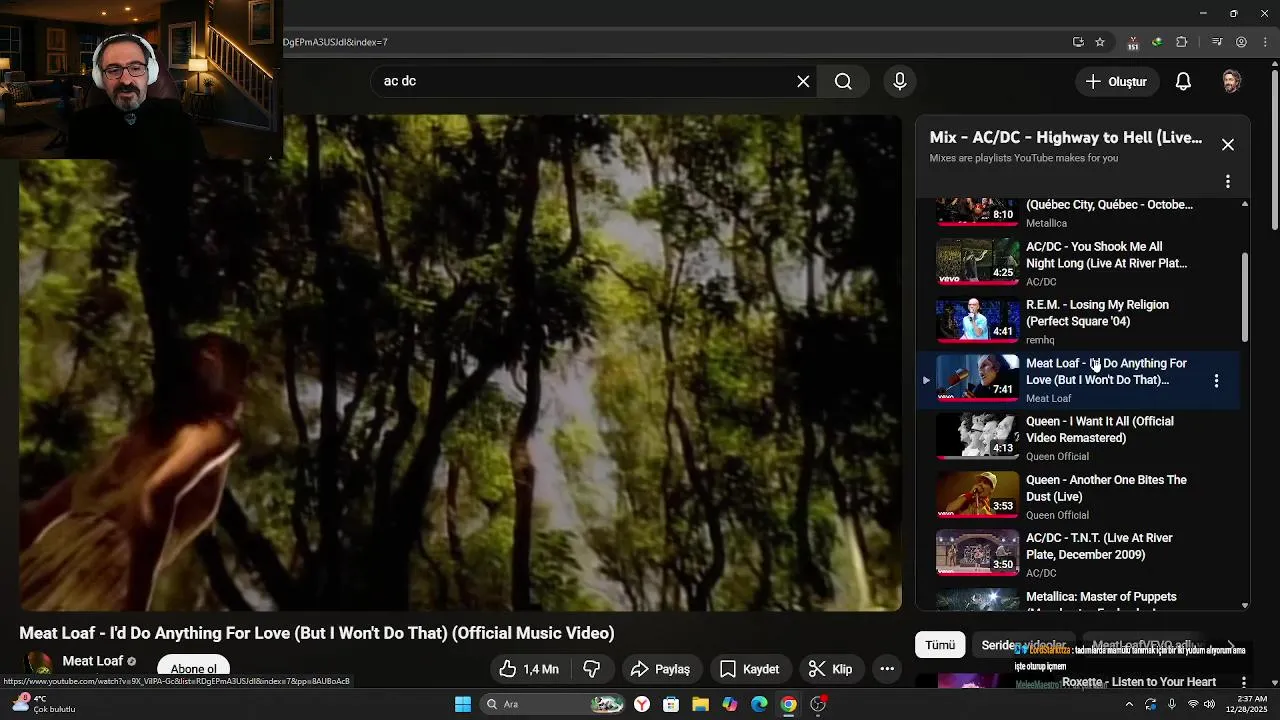Screen dimensions: 1280x720
Task: Open Microsoft Edge from taskbar
Action: point(759,704)
